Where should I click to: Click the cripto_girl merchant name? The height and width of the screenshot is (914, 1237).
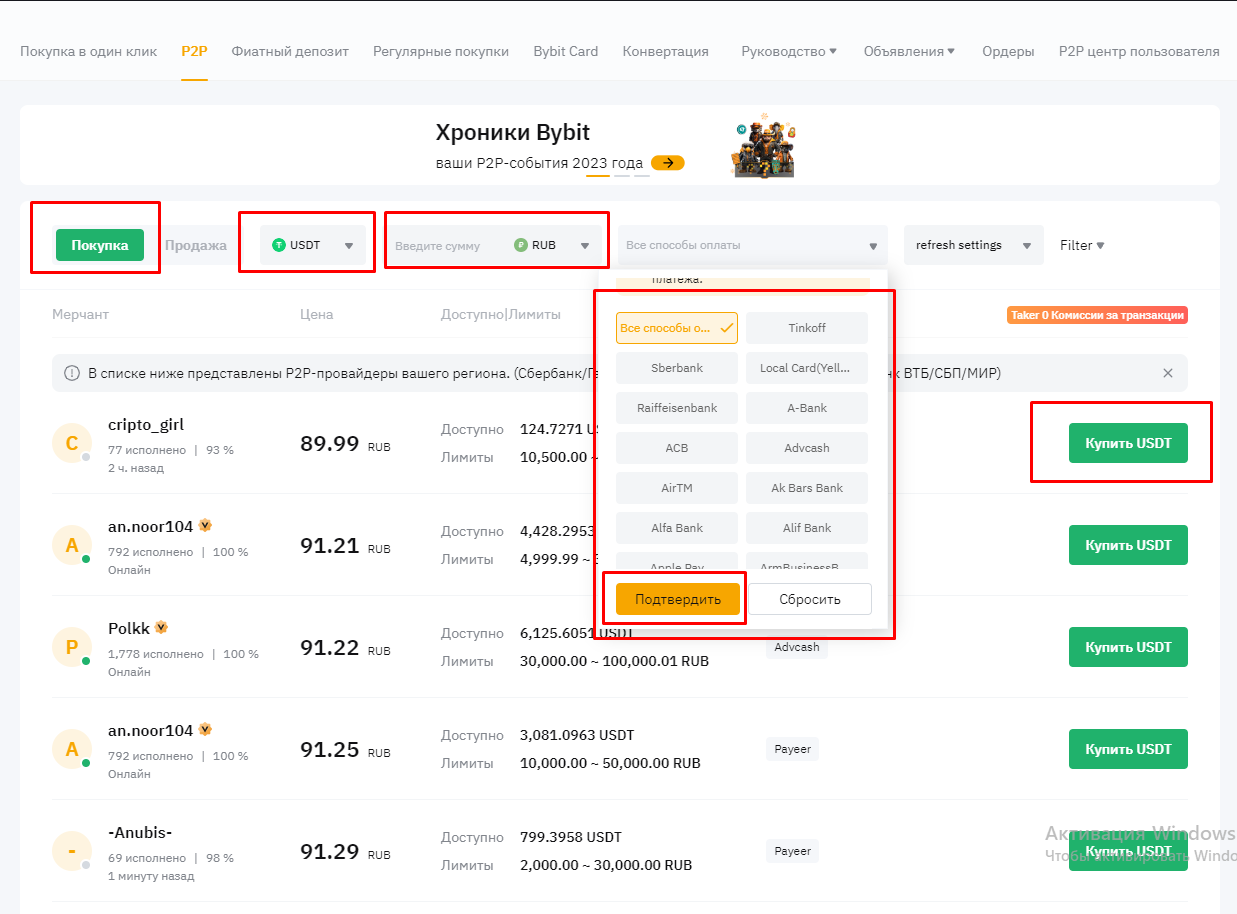coord(146,424)
